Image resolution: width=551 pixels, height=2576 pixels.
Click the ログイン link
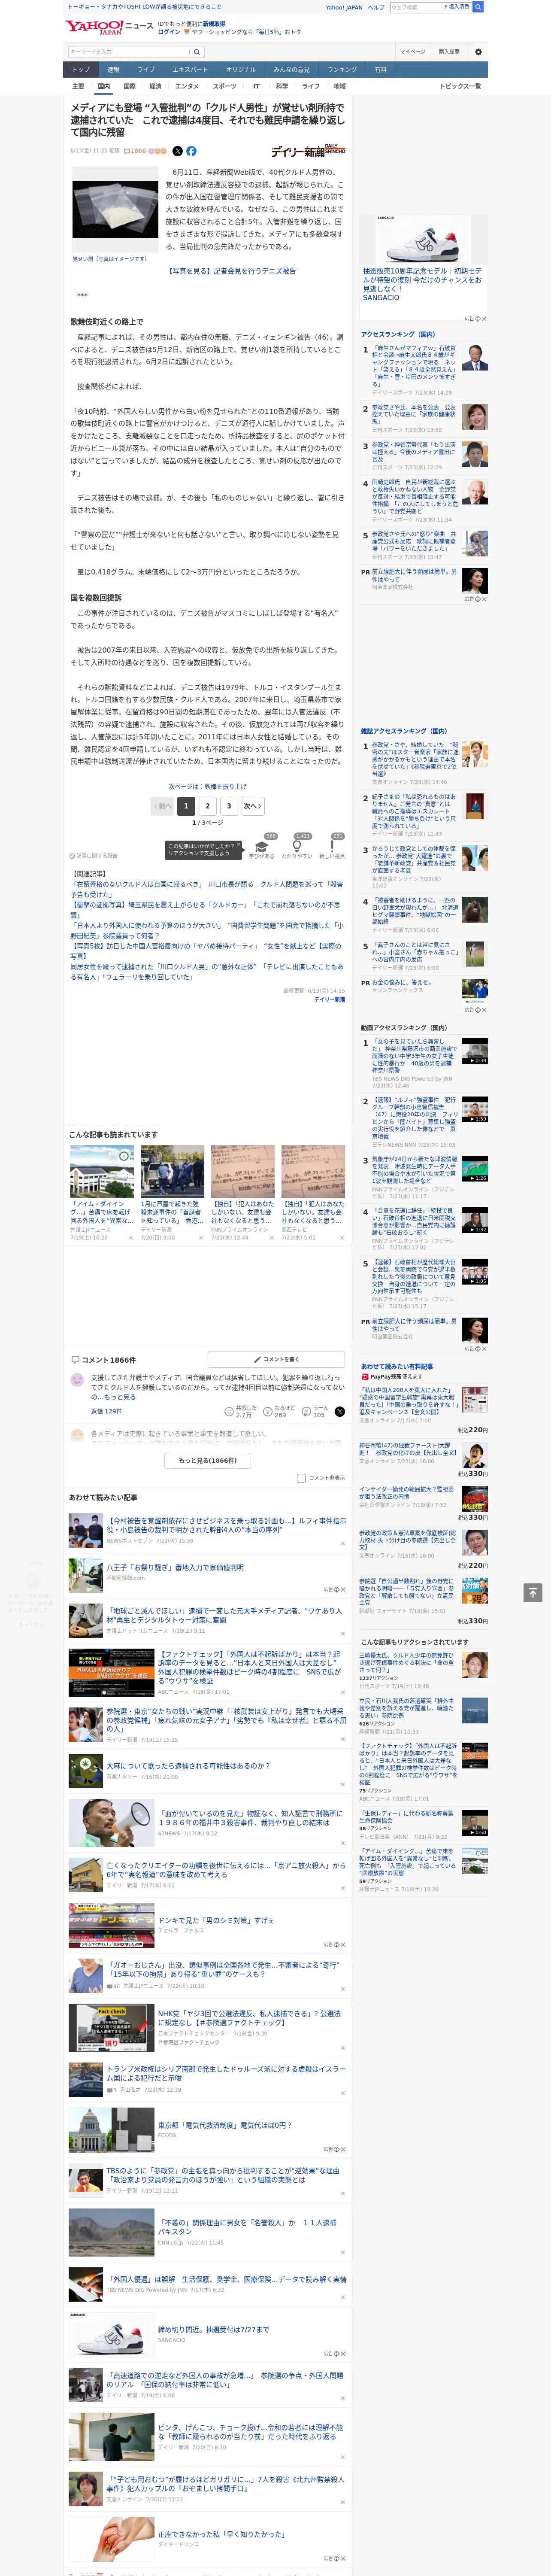pyautogui.click(x=169, y=32)
